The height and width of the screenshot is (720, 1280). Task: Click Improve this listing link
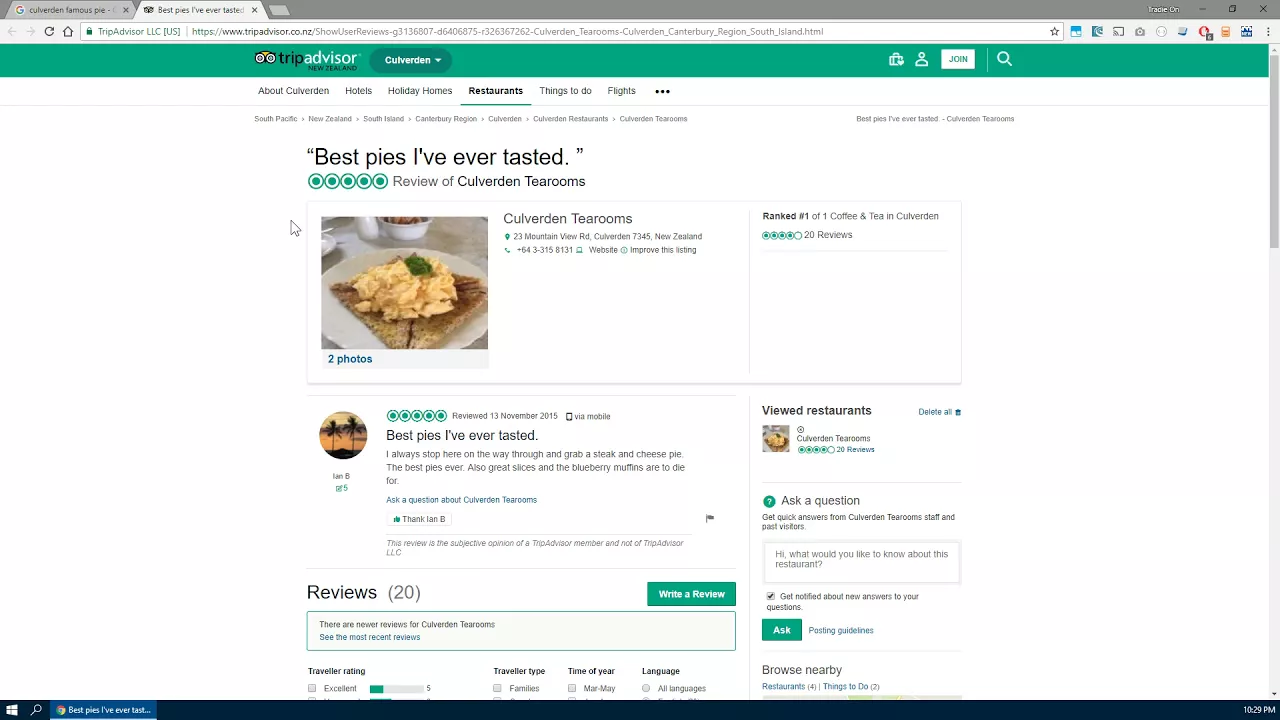pyautogui.click(x=663, y=250)
